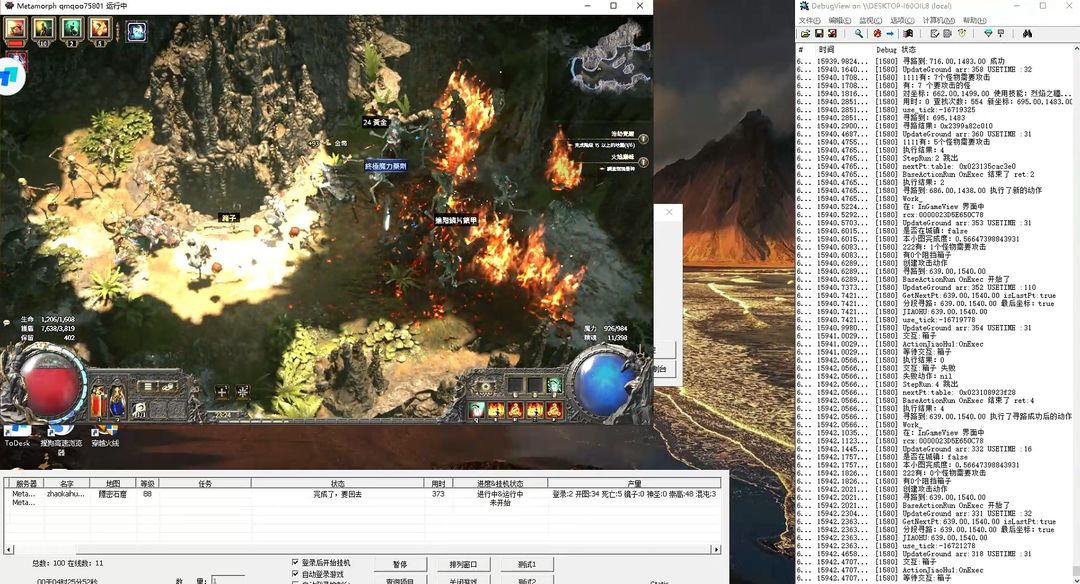Open the 穿越火线 desktop shortcut
The height and width of the screenshot is (584, 1080).
105,437
